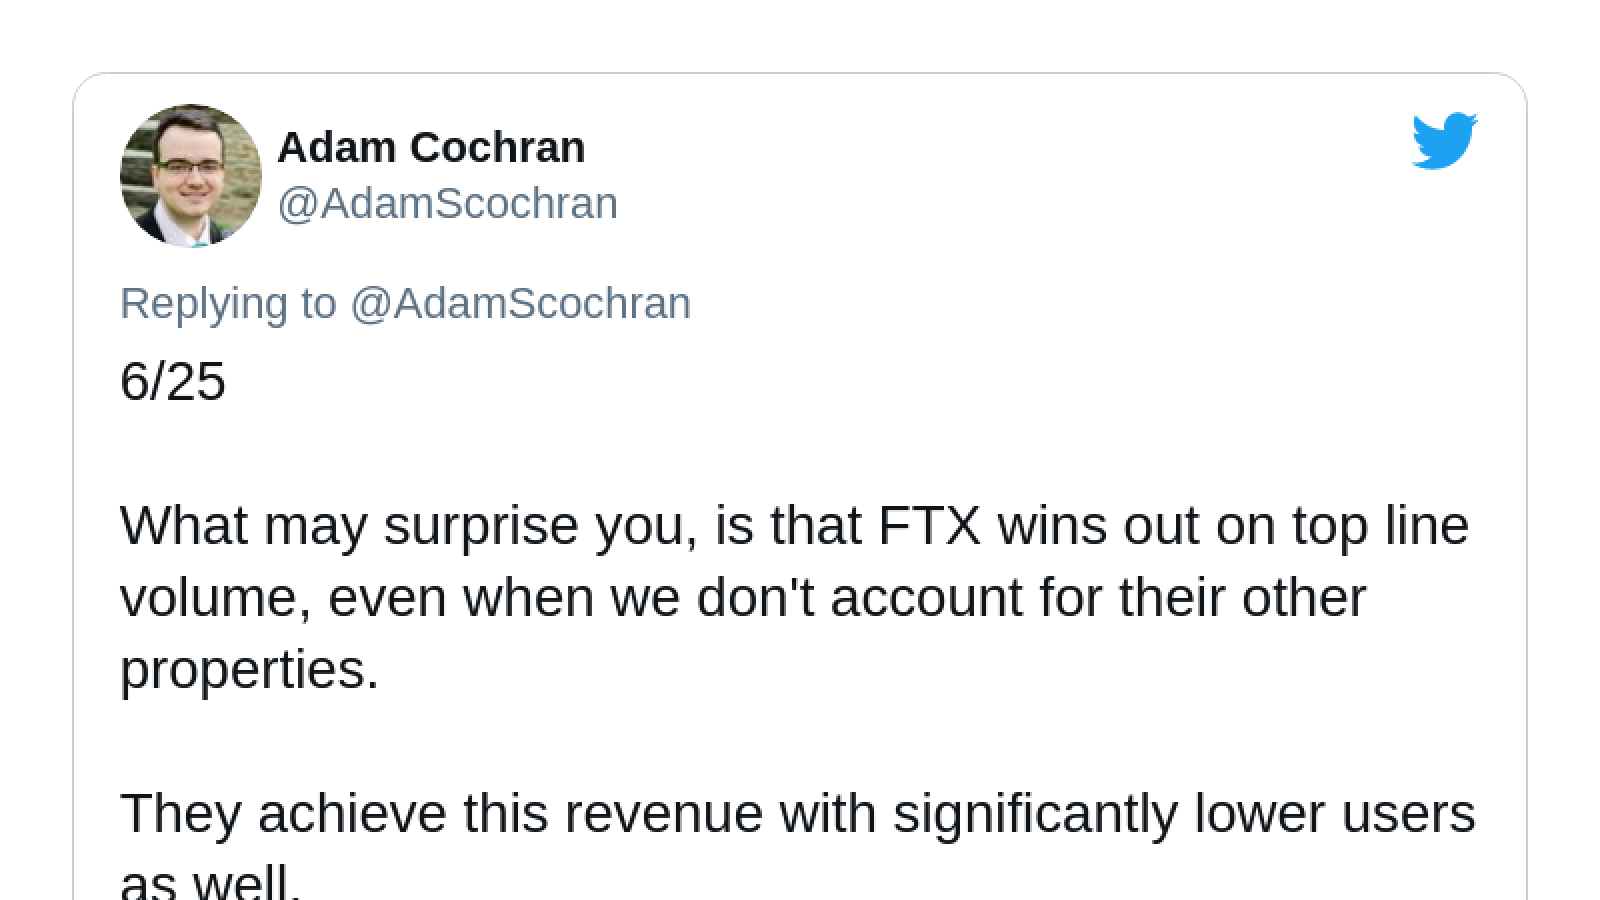Open the @AdamScochran handle below the name
This screenshot has height=900, width=1600.
tap(447, 203)
